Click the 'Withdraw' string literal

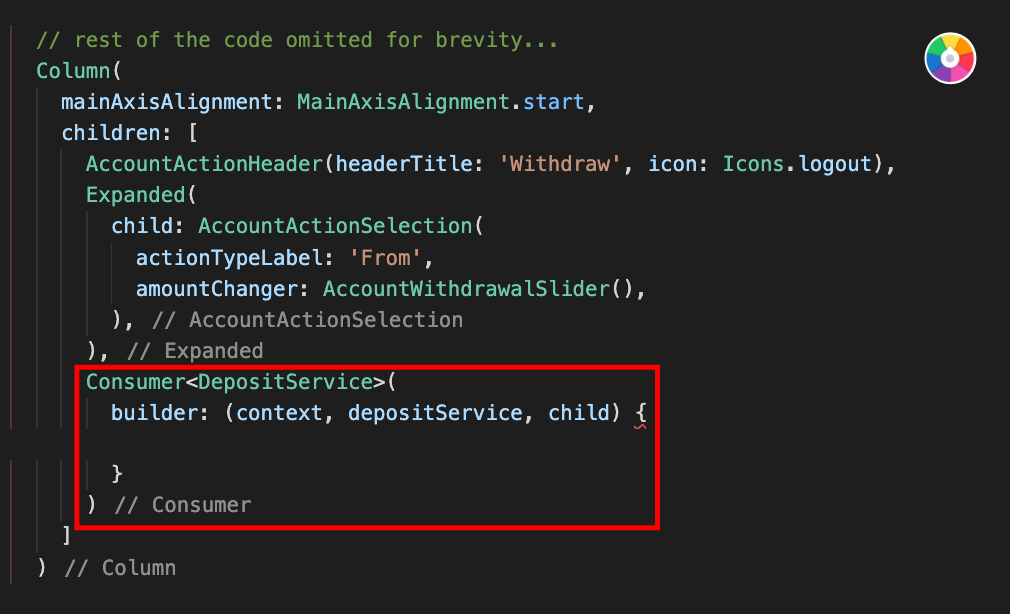[560, 164]
